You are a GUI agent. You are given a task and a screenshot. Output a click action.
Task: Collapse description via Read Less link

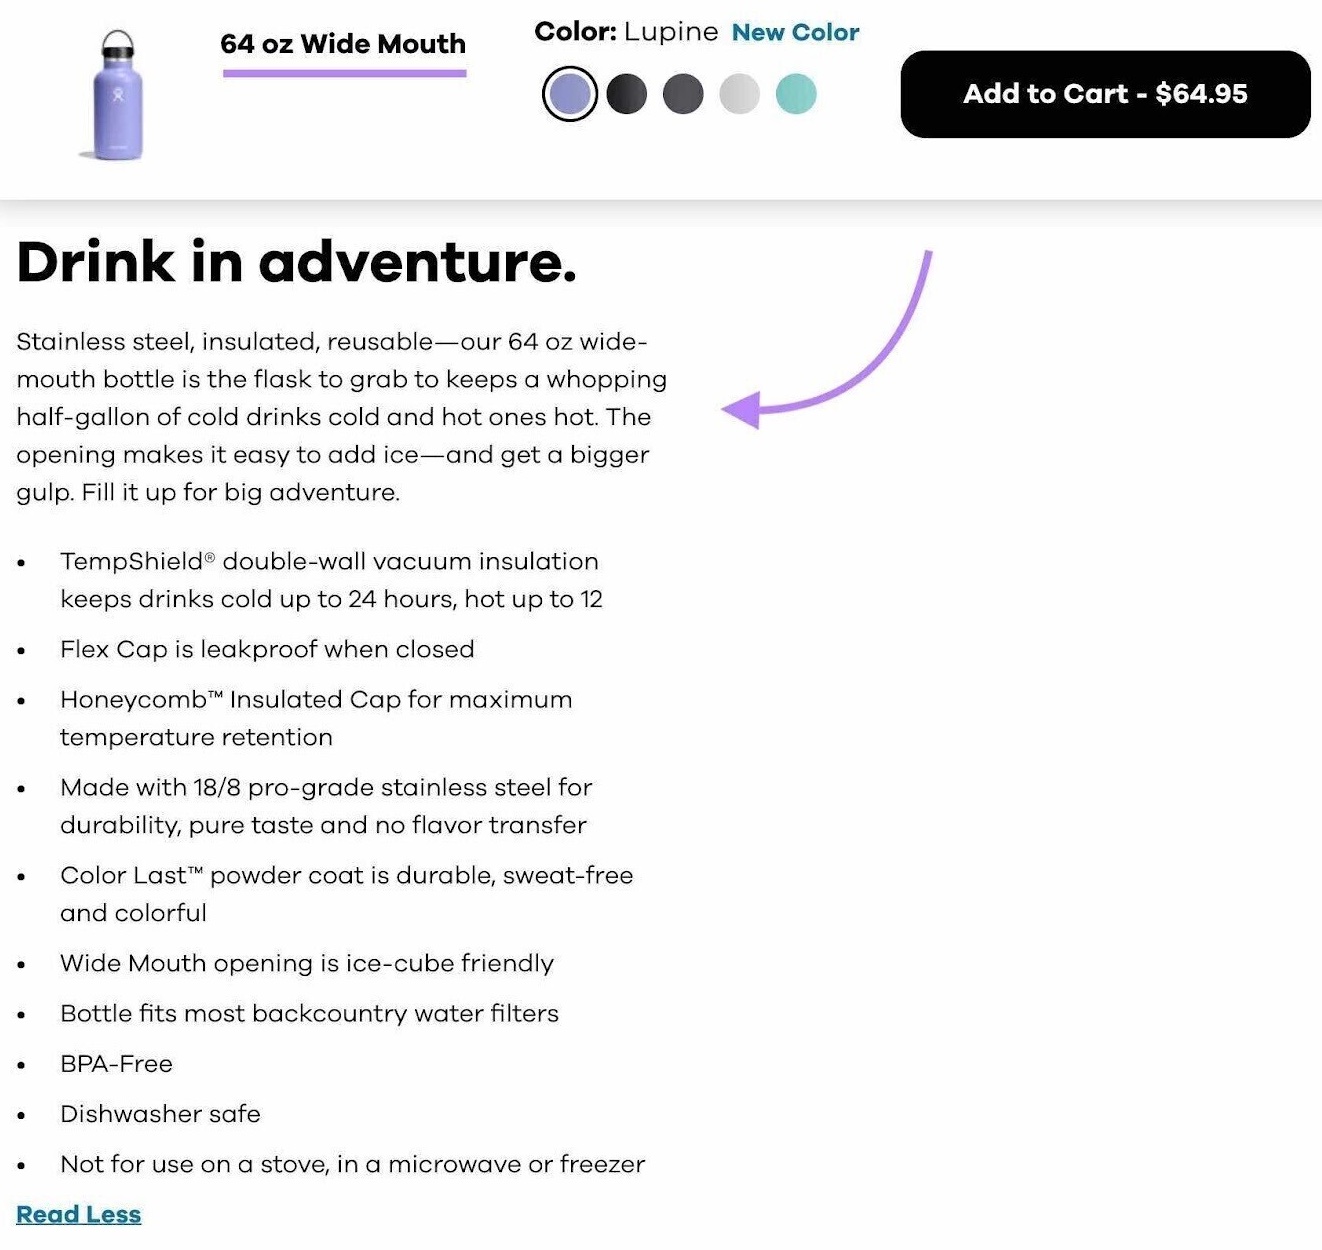pos(80,1214)
